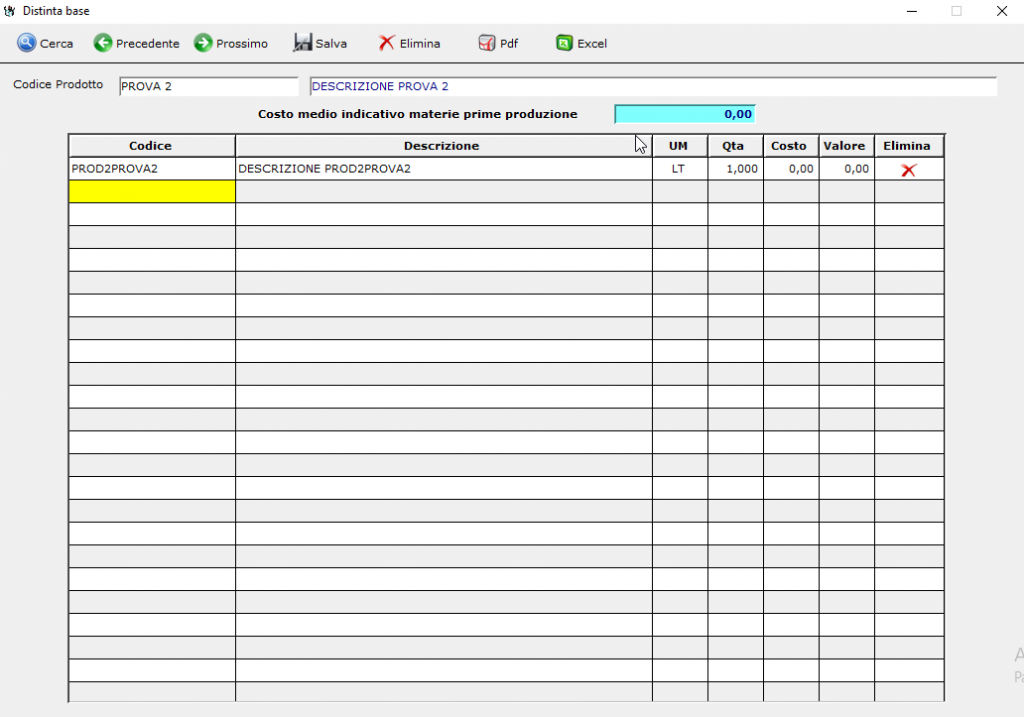Click the Cerca search icon
The width and height of the screenshot is (1024, 717).
coord(26,44)
